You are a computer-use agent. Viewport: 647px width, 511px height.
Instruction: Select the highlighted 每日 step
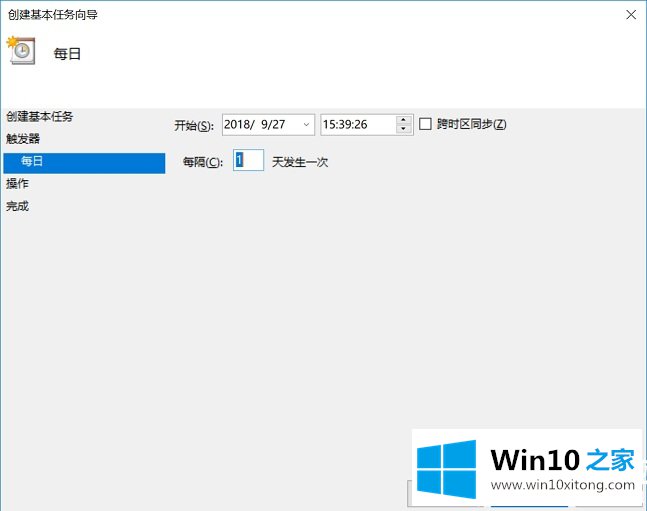[x=84, y=162]
